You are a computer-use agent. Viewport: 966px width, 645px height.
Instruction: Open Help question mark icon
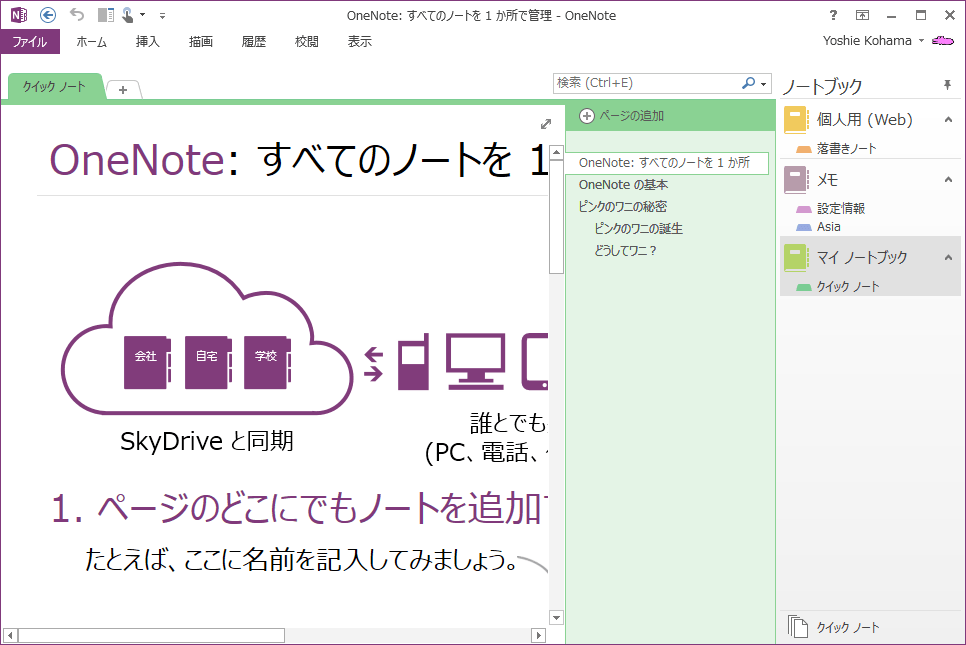(833, 15)
